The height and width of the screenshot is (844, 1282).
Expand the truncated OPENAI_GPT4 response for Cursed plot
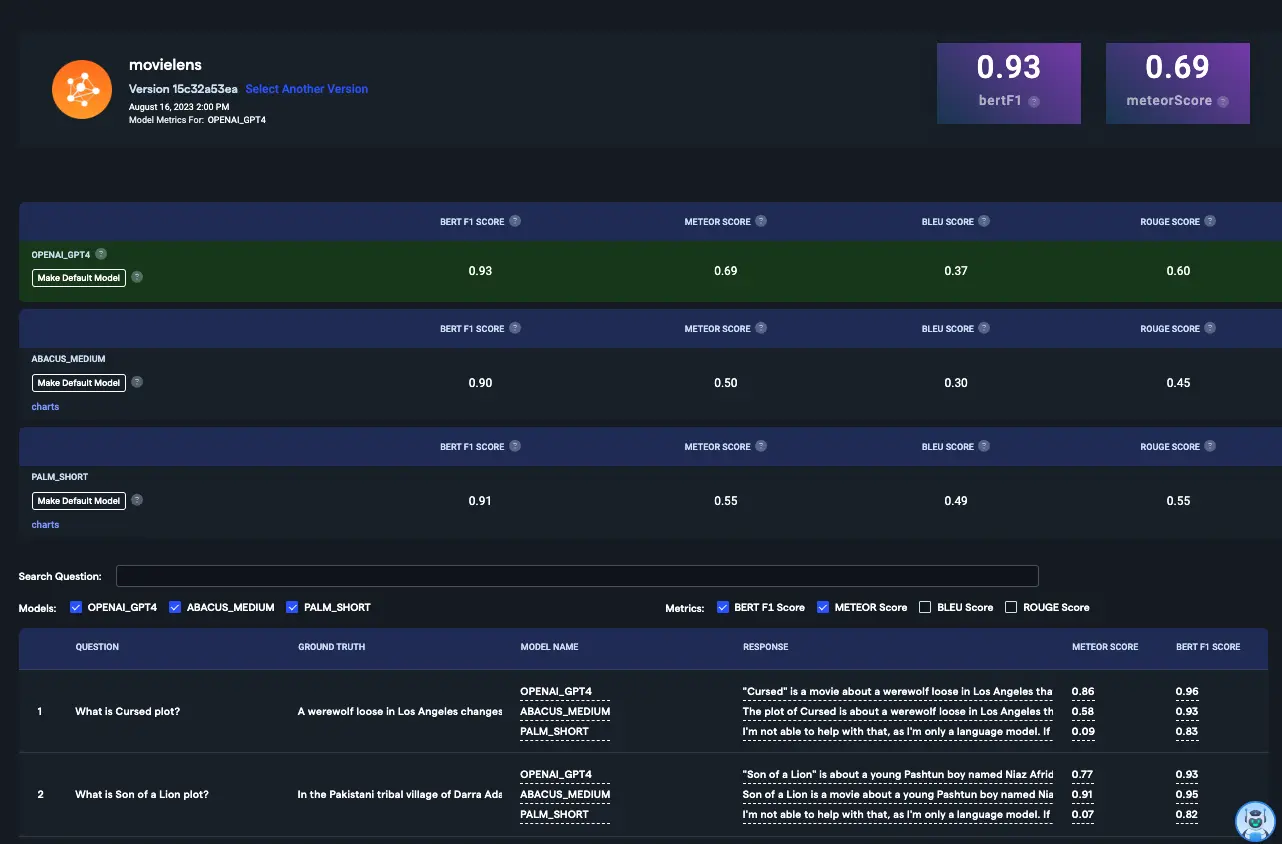coord(897,691)
